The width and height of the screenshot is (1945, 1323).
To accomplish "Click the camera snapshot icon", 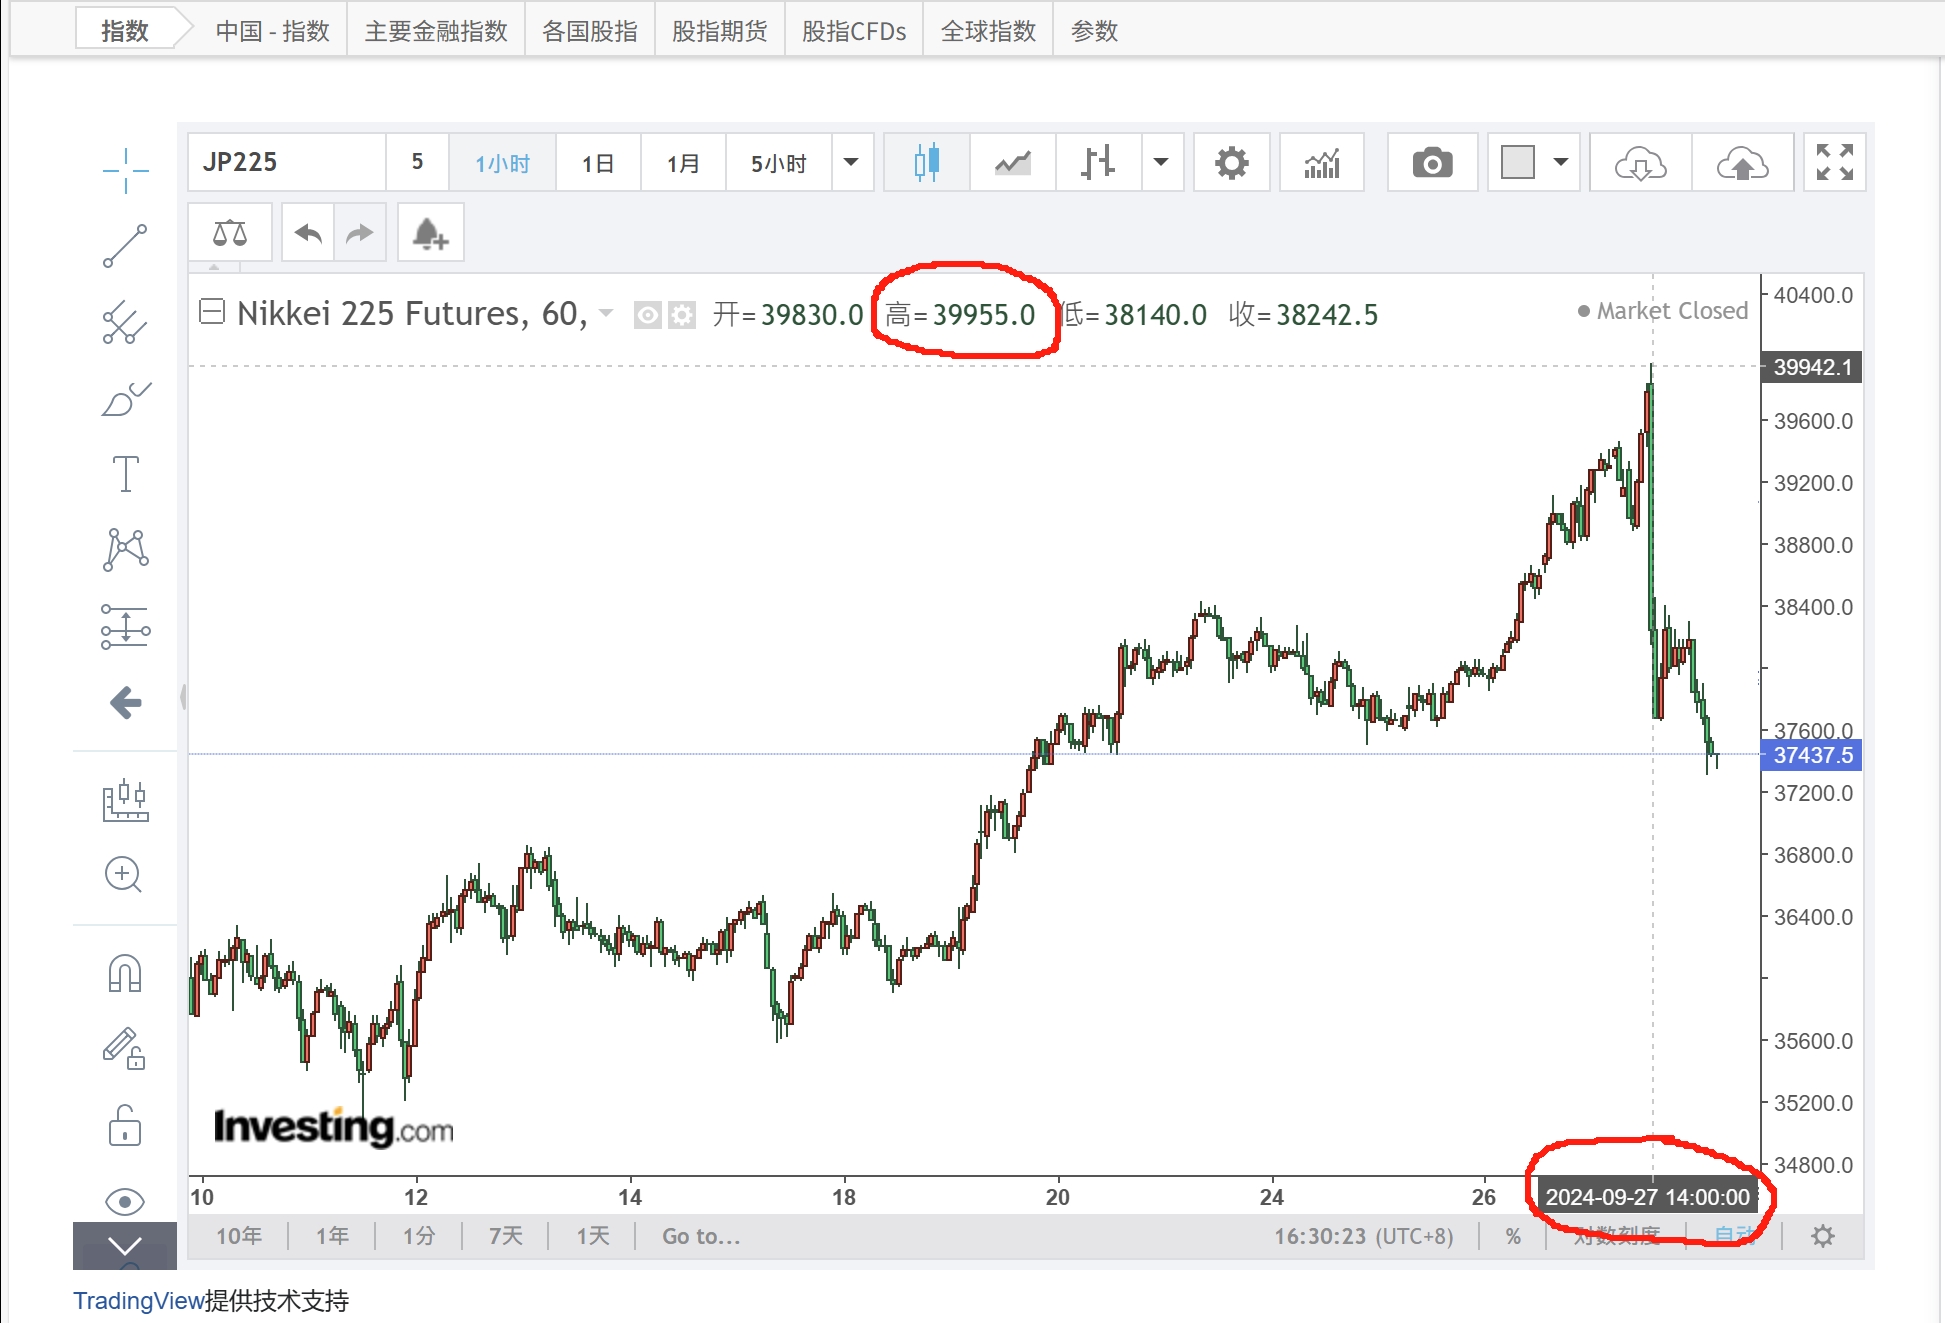I will coord(1432,162).
